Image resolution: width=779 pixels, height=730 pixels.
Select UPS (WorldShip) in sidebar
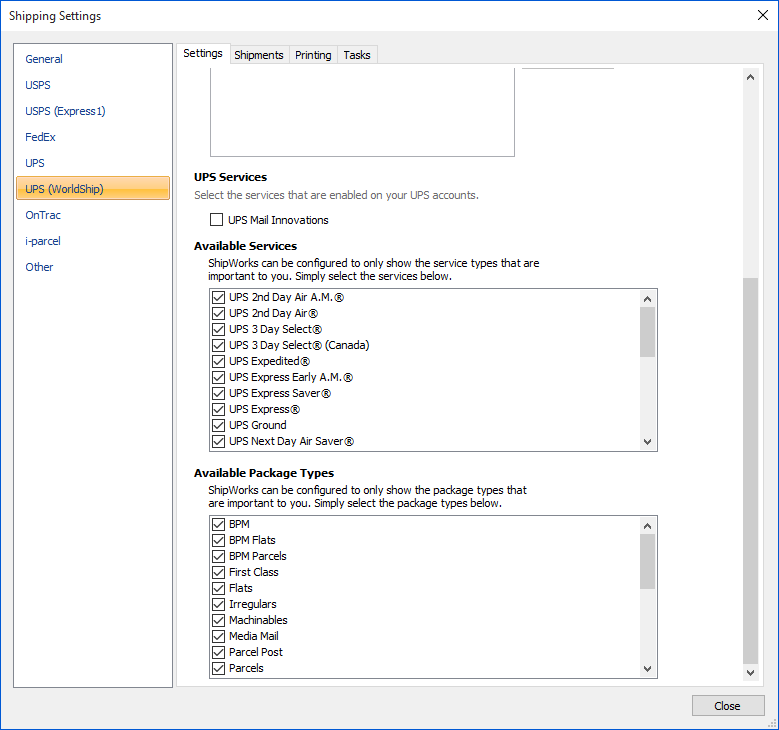[x=93, y=188]
